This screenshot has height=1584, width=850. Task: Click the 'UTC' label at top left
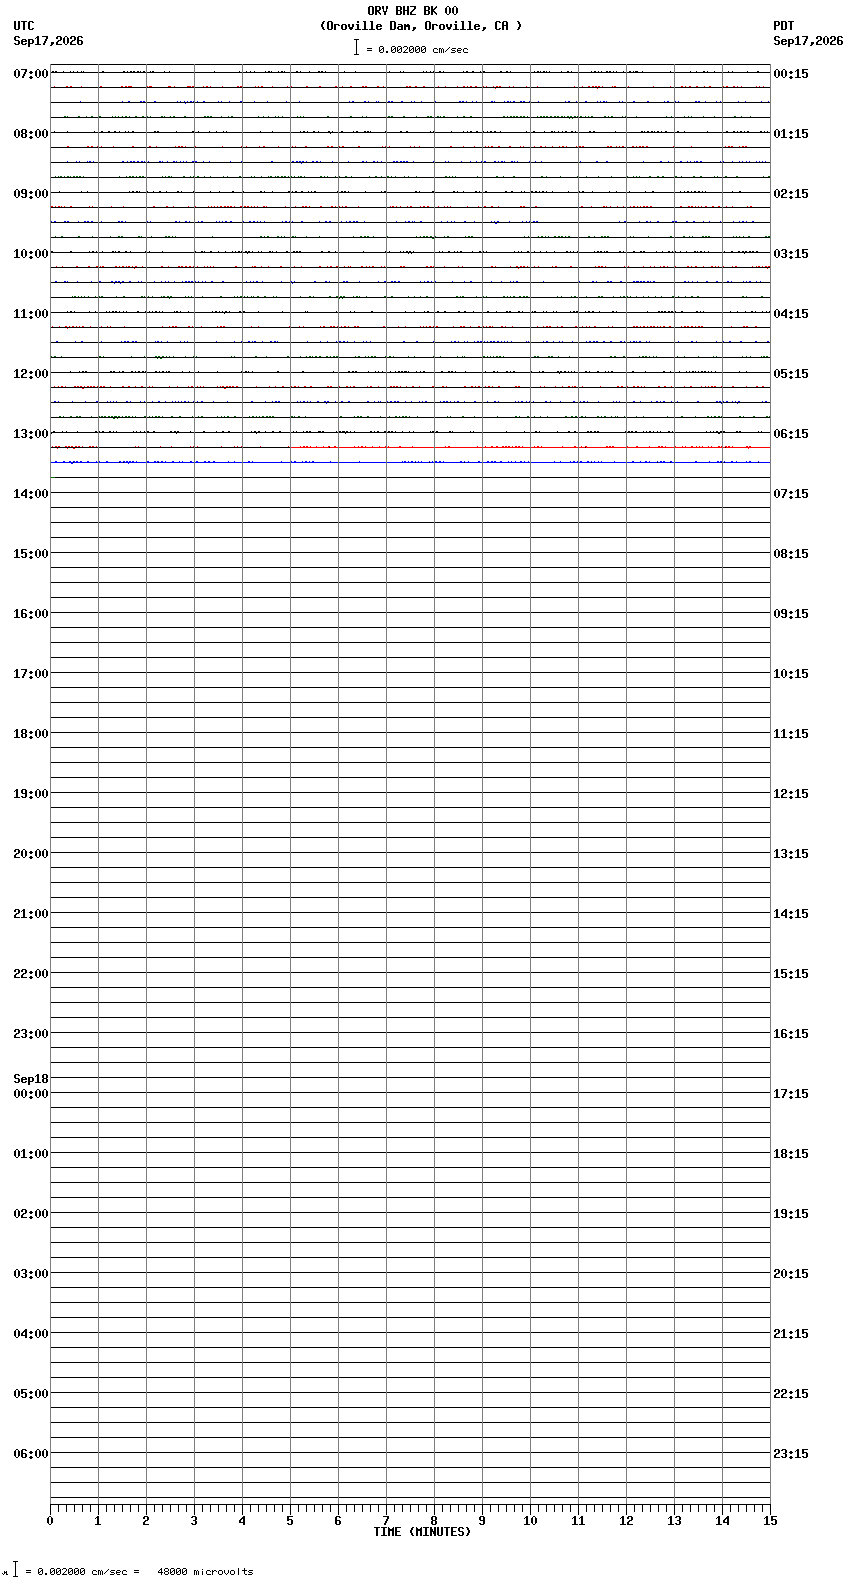pyautogui.click(x=24, y=26)
